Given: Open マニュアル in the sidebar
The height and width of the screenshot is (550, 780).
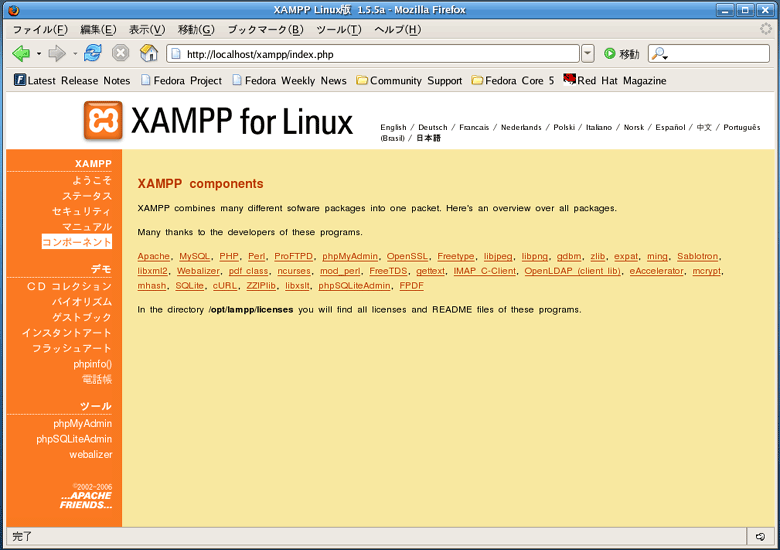Looking at the screenshot, I should coord(87,227).
